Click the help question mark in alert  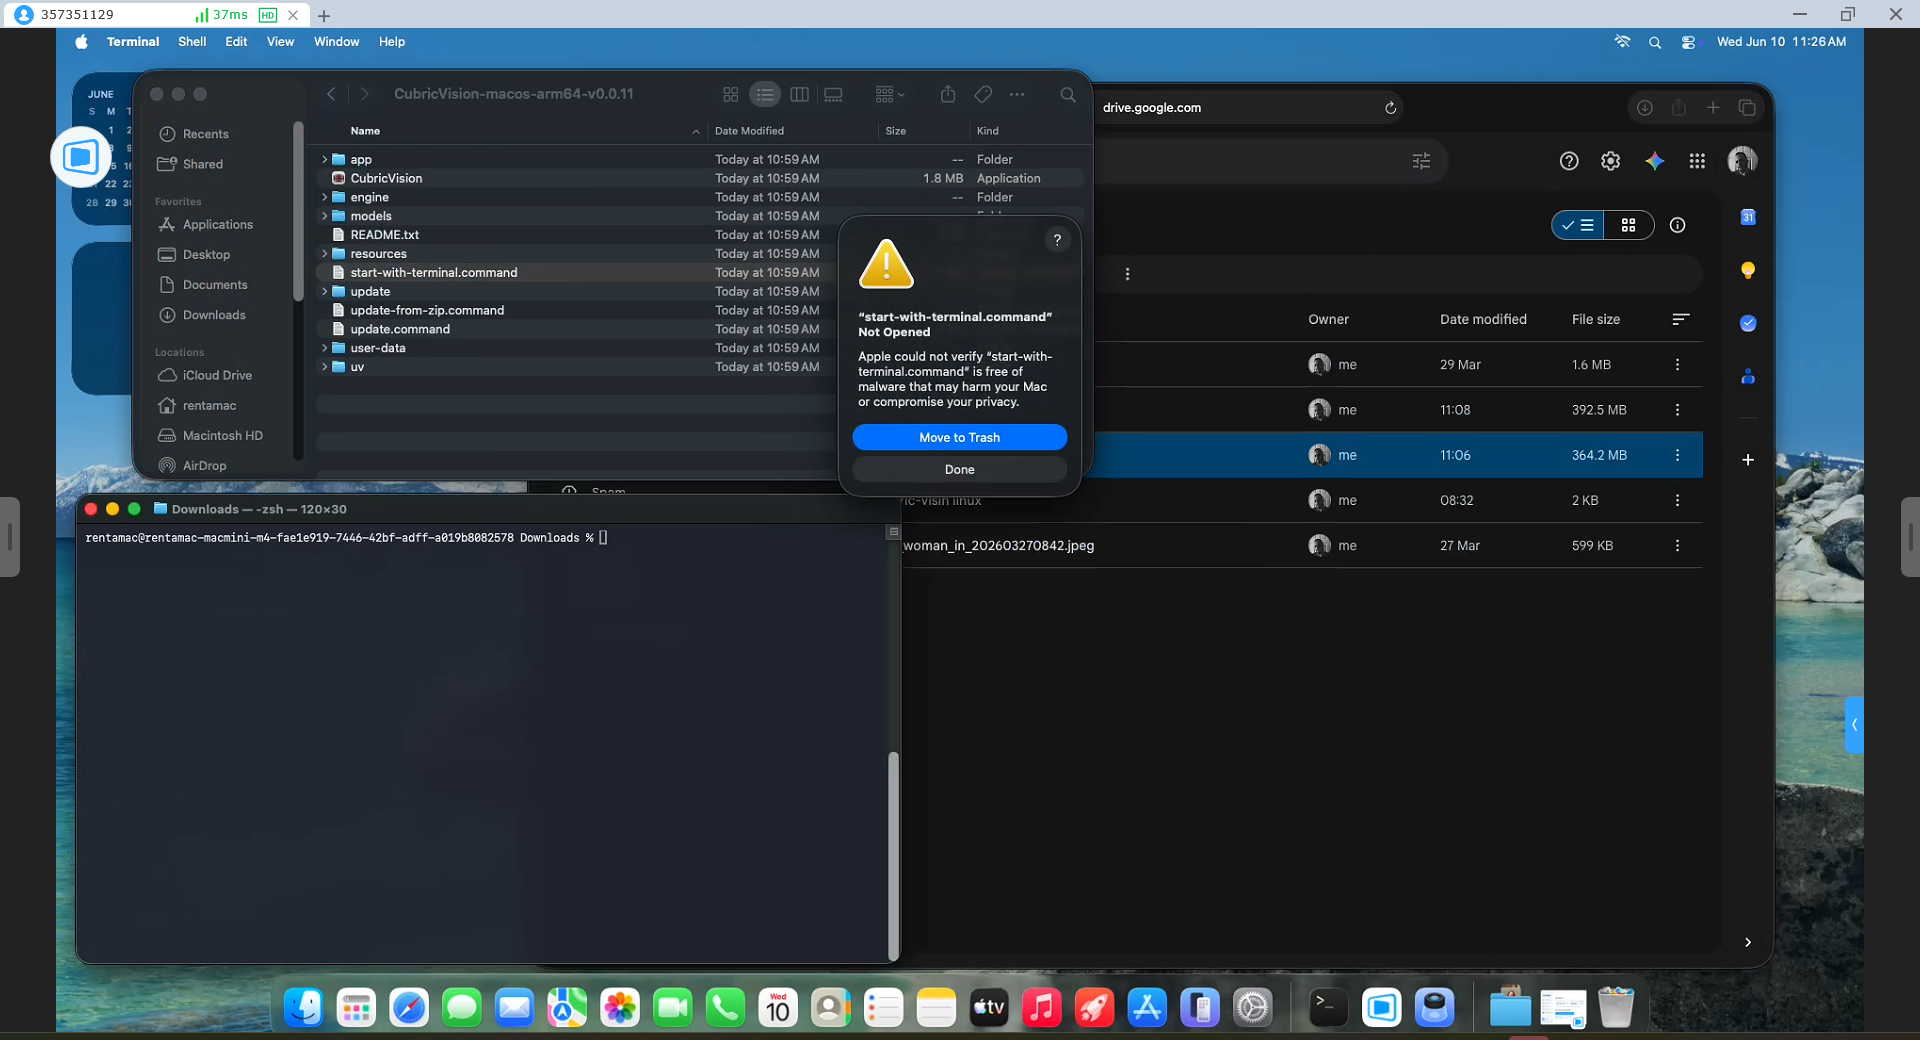coord(1057,240)
